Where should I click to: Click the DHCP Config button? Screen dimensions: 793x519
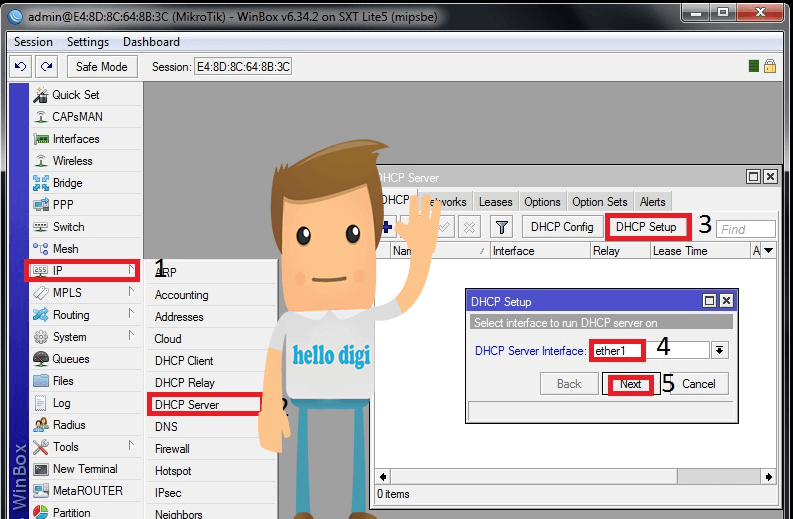point(562,227)
